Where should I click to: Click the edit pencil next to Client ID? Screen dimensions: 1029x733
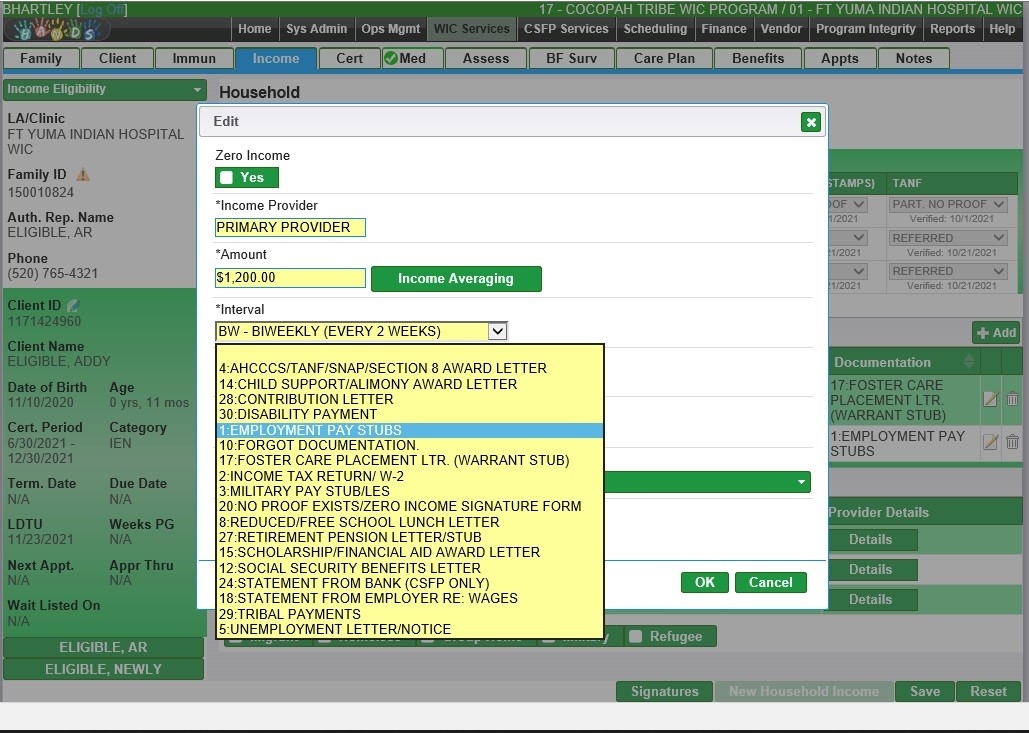[x=73, y=306]
